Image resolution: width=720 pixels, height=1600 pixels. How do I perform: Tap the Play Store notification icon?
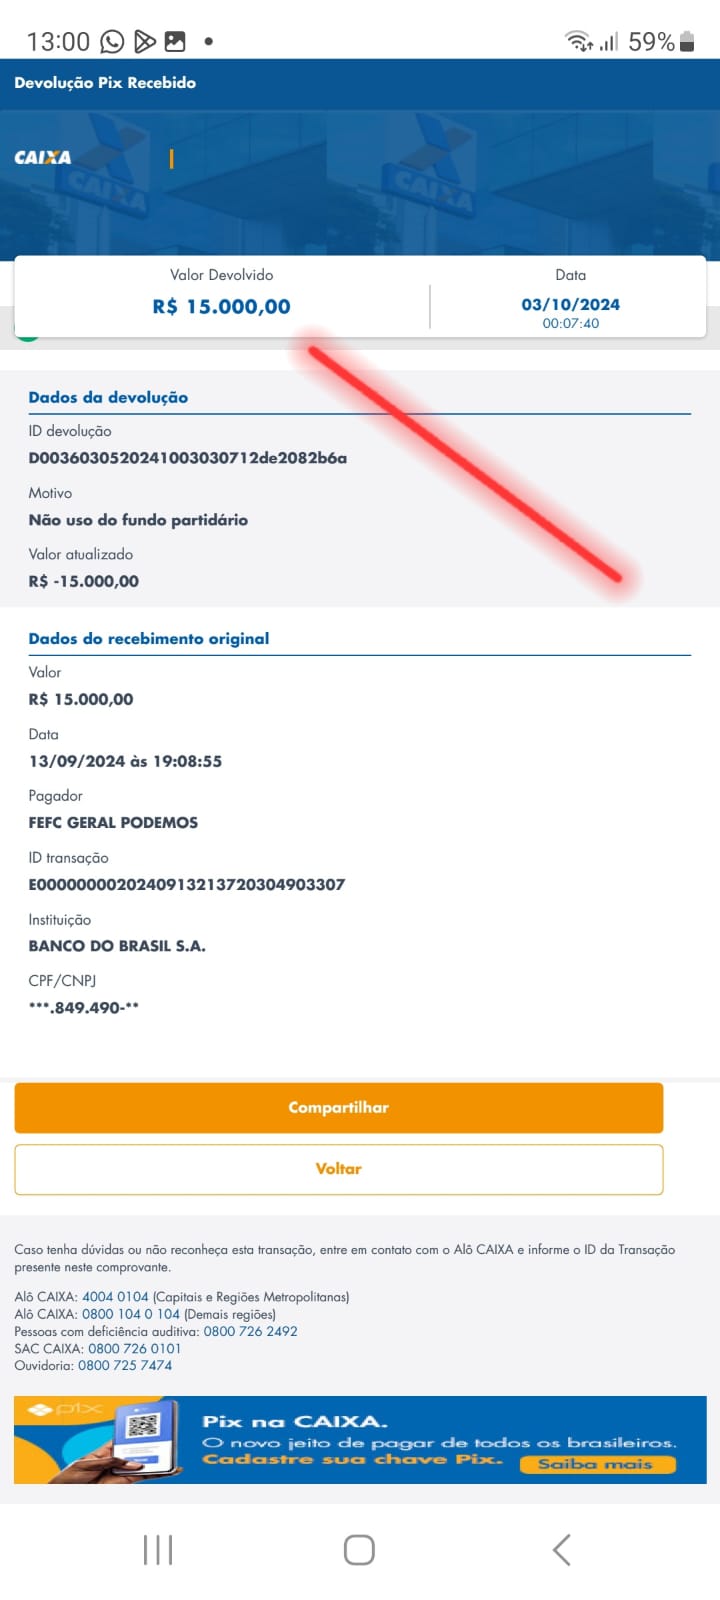tap(144, 41)
